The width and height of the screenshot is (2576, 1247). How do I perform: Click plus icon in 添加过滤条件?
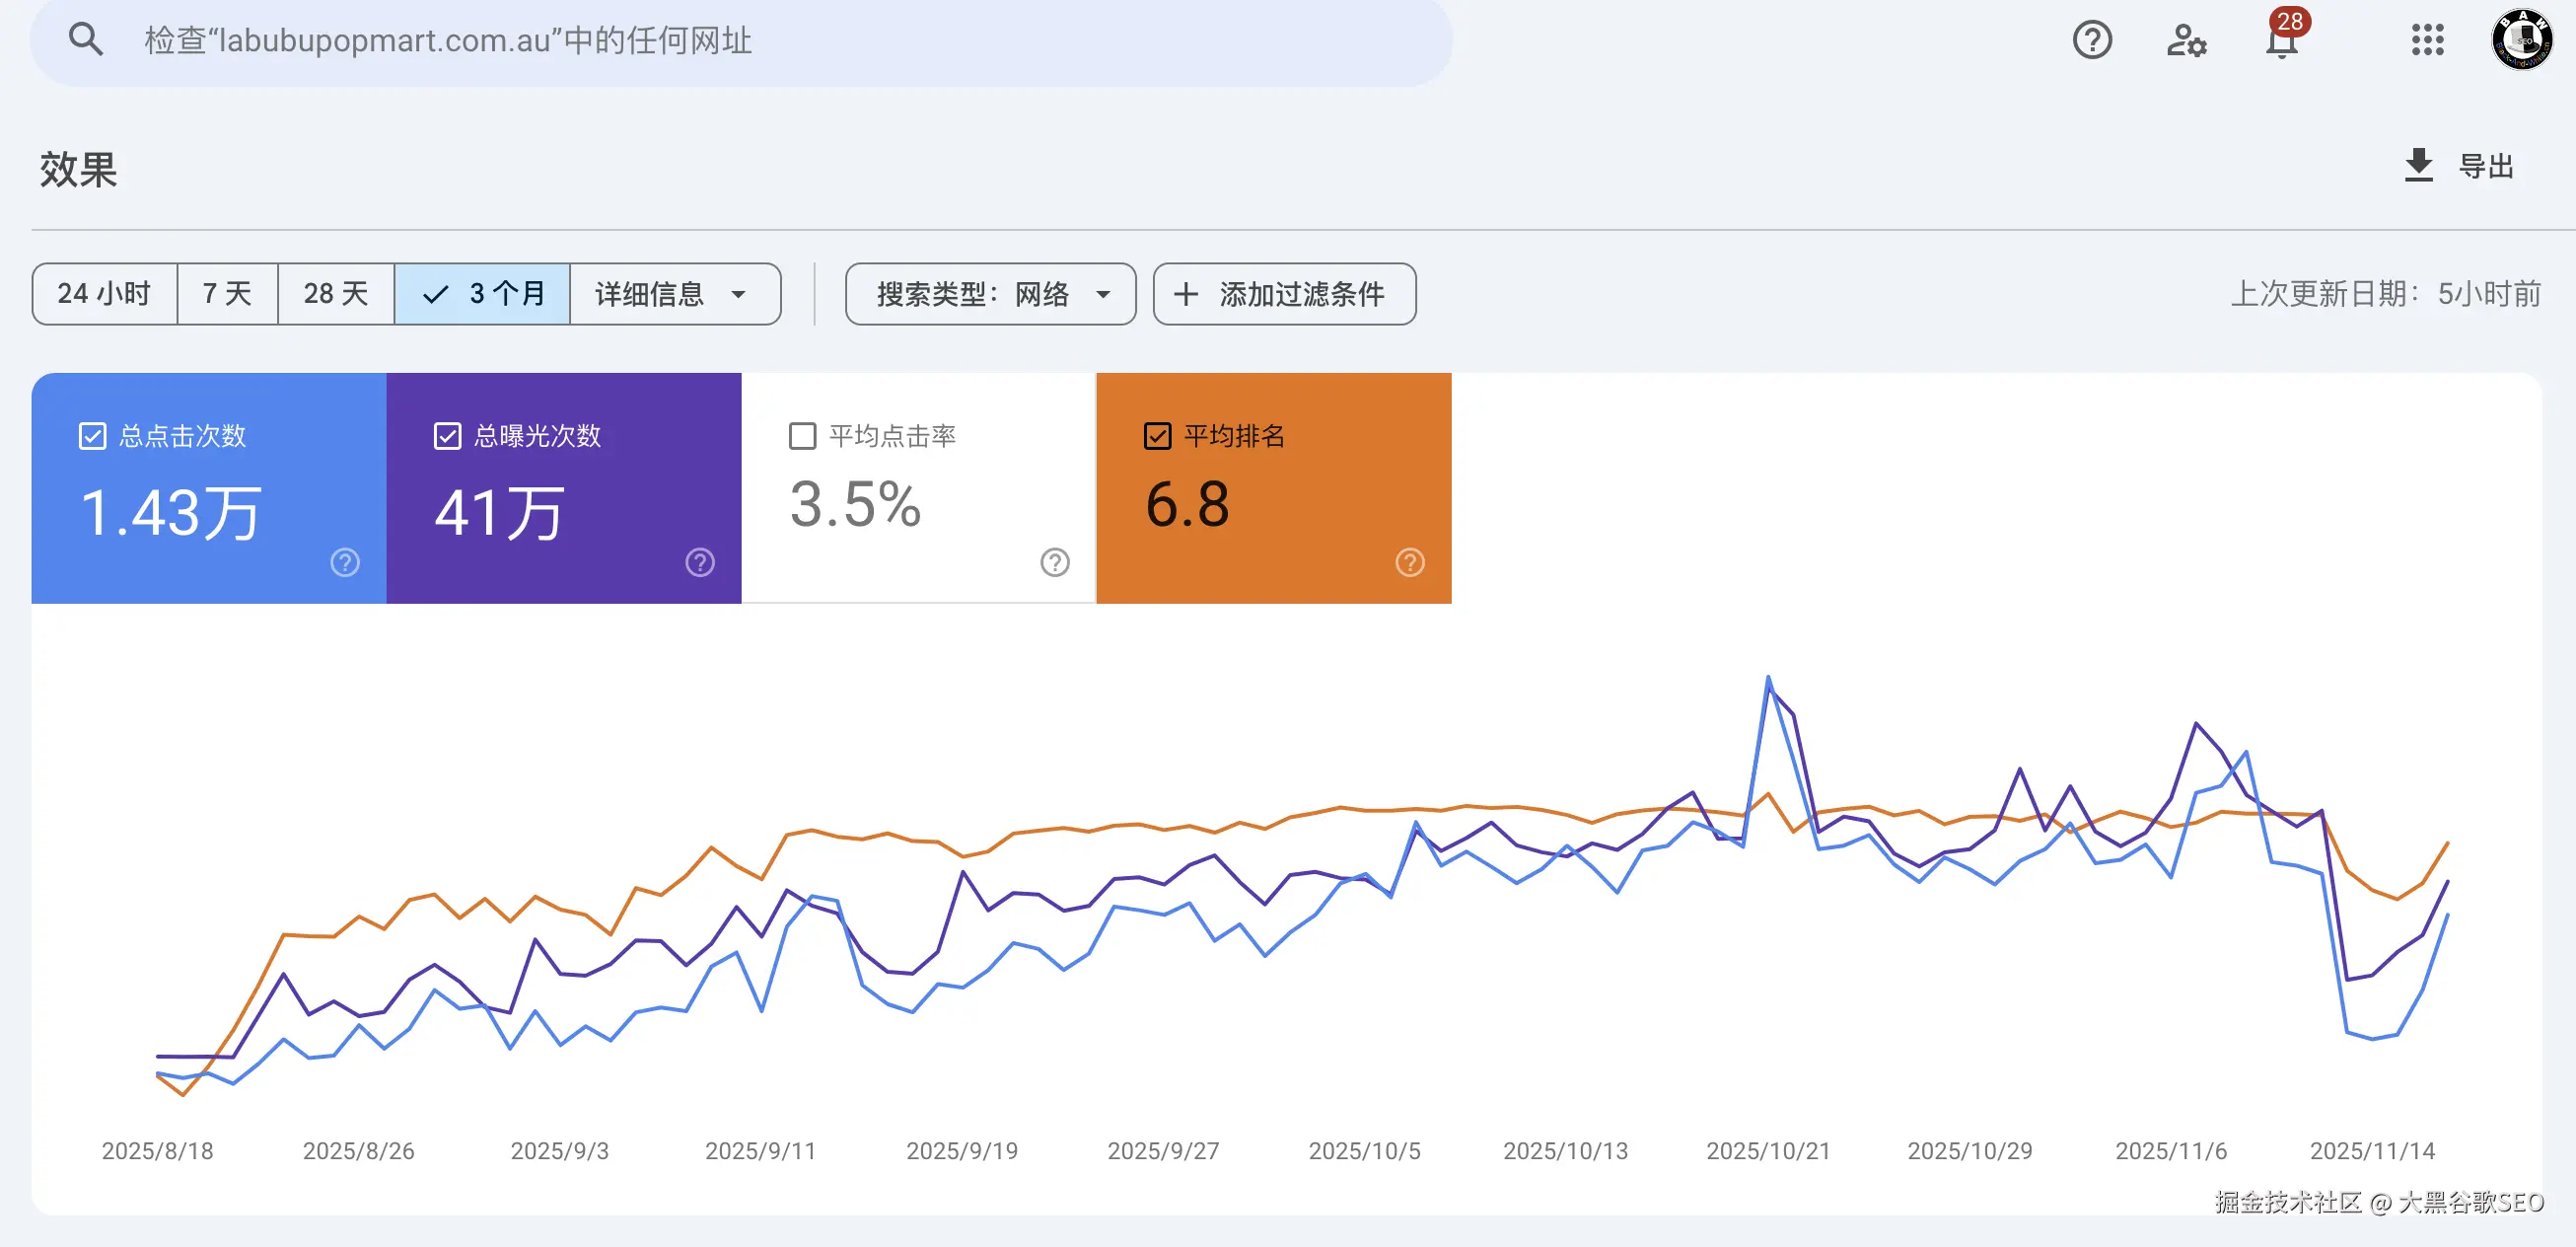click(1185, 294)
